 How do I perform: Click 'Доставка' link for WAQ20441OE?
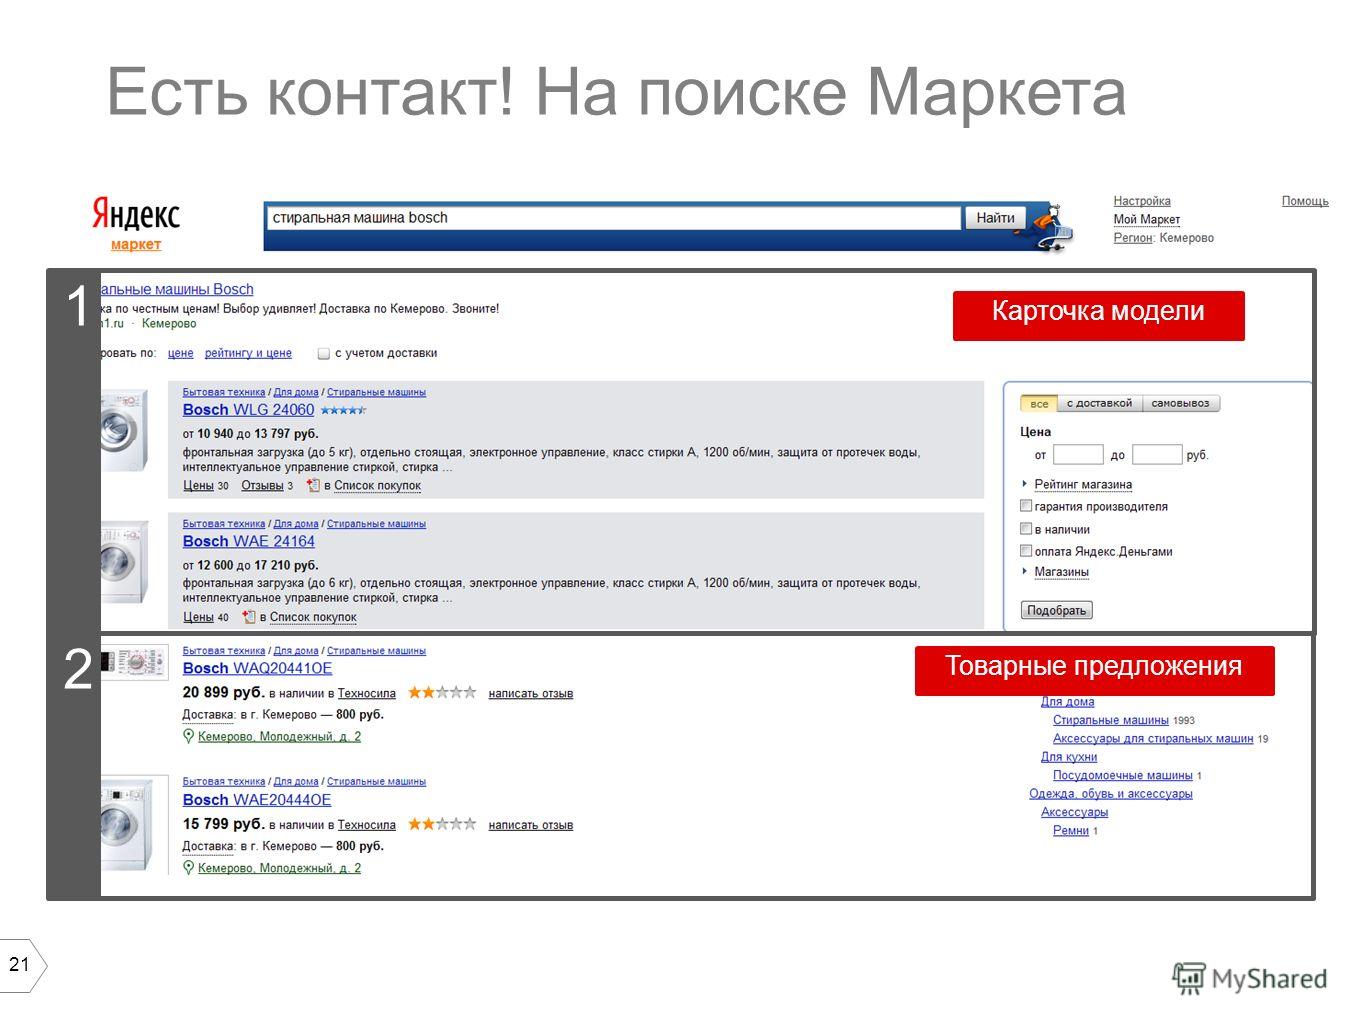208,715
